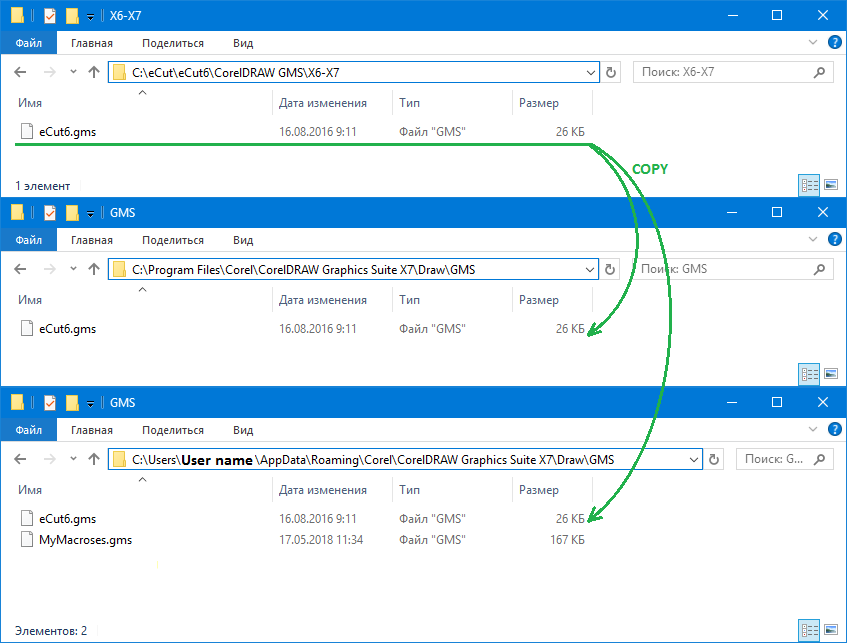This screenshot has height=644, width=848.
Task: Open Help in the X6-X7 window
Action: 834,42
